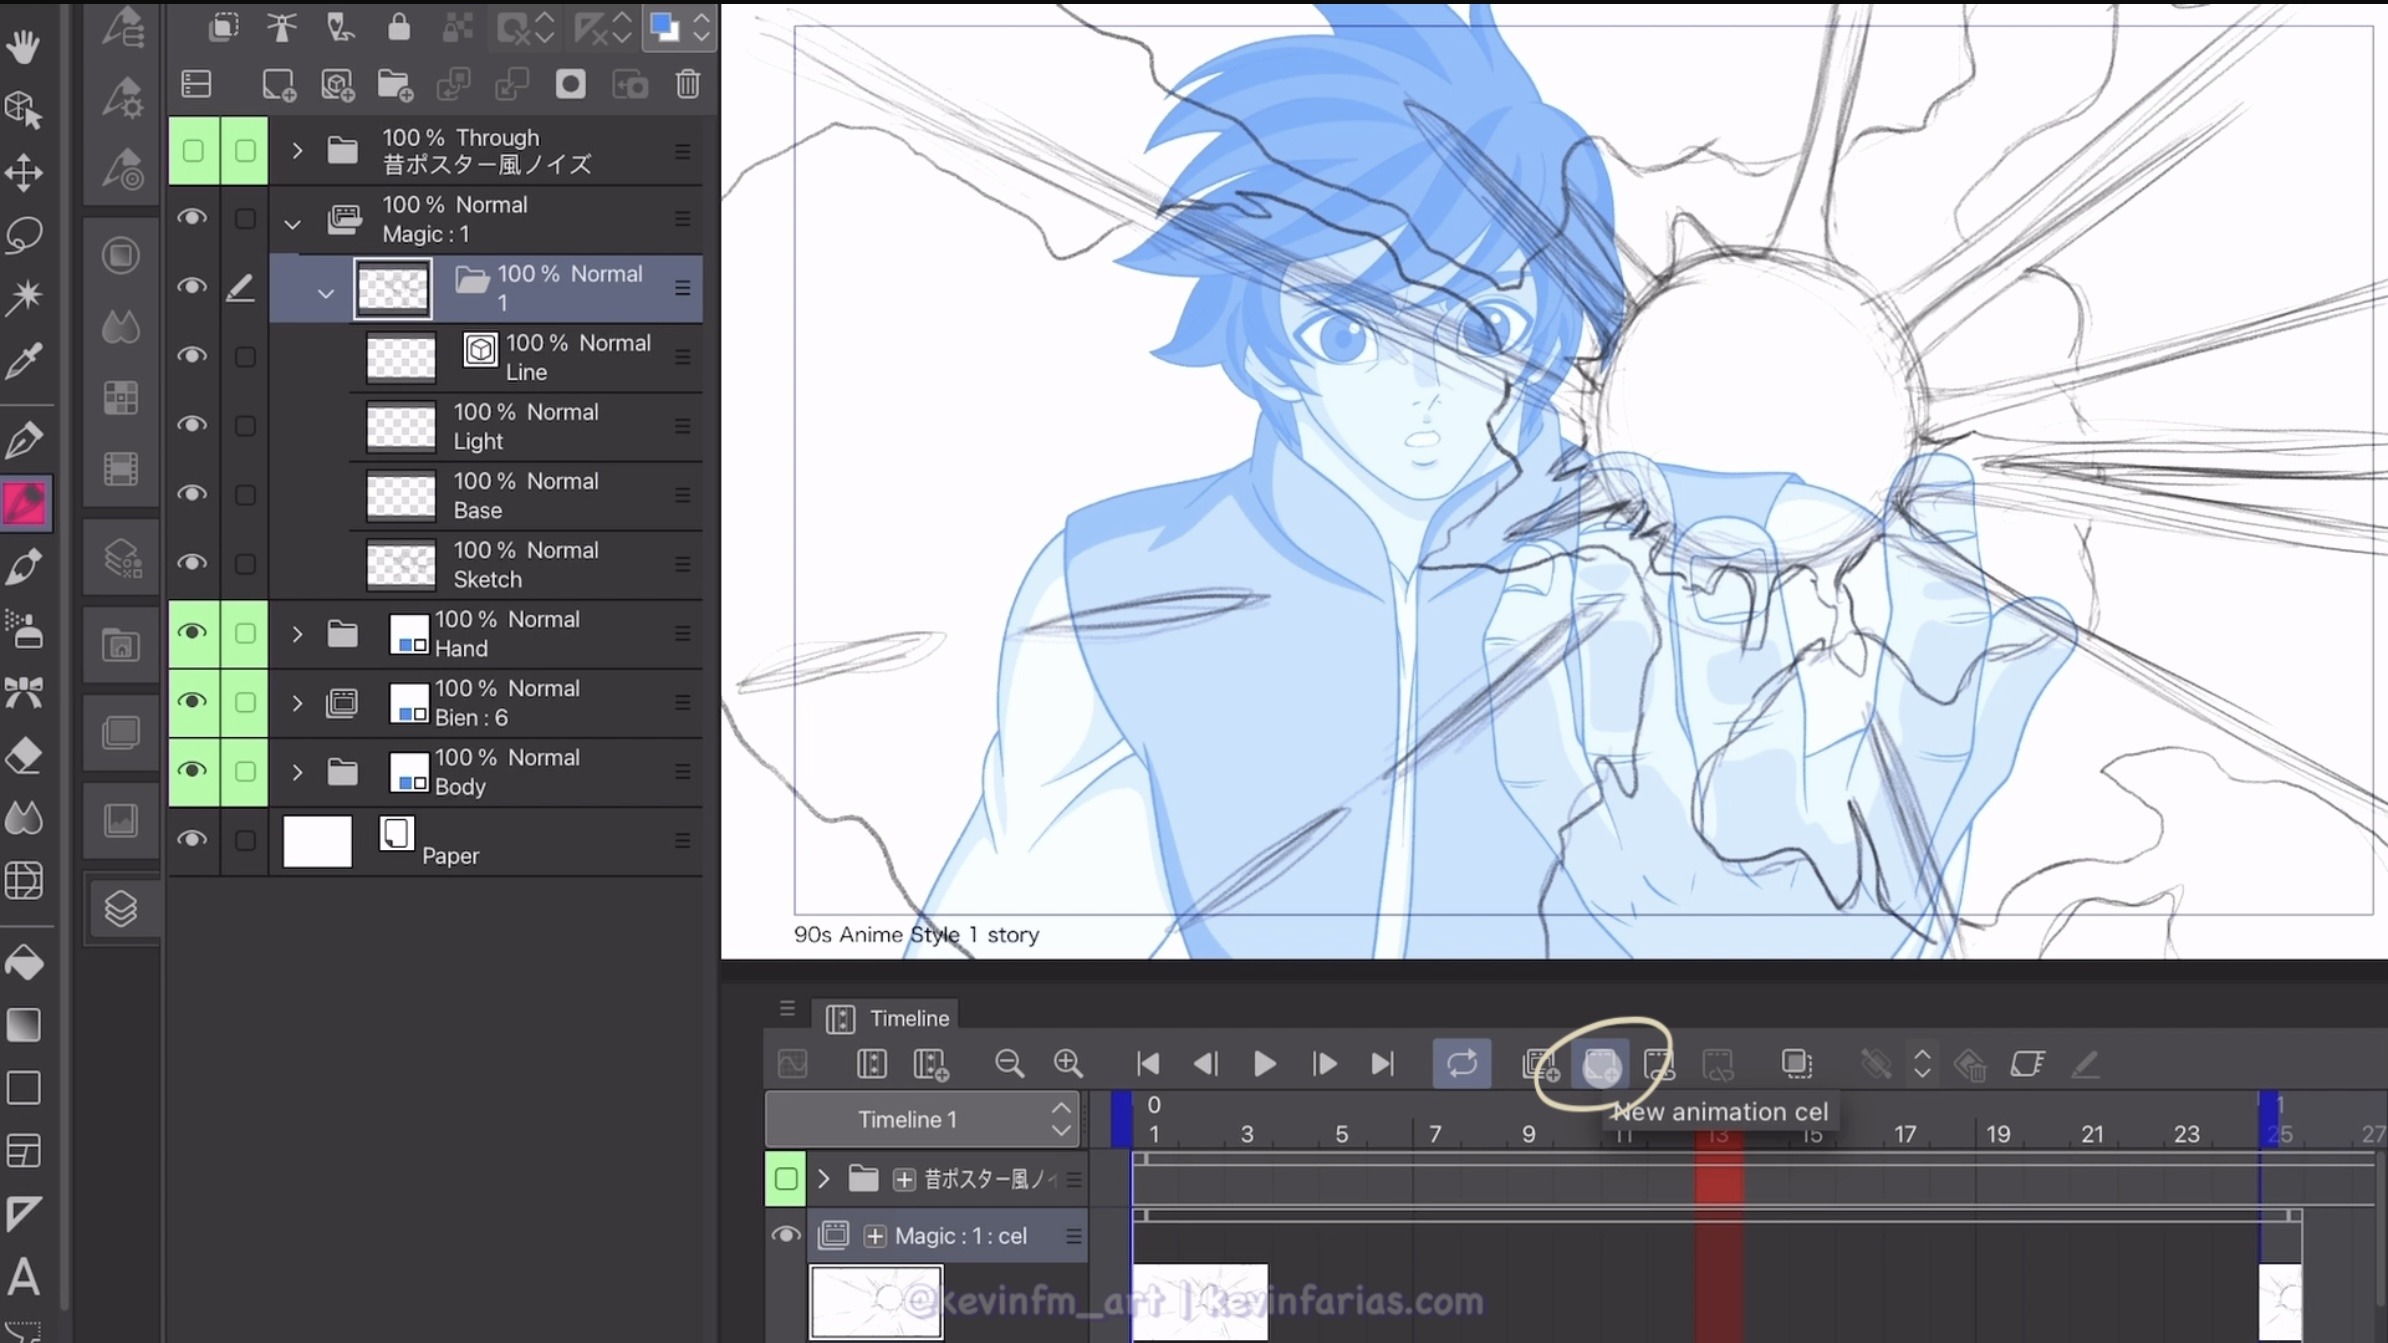Select the Eraser tool
Viewport: 2388px width, 1343px height.
24,756
